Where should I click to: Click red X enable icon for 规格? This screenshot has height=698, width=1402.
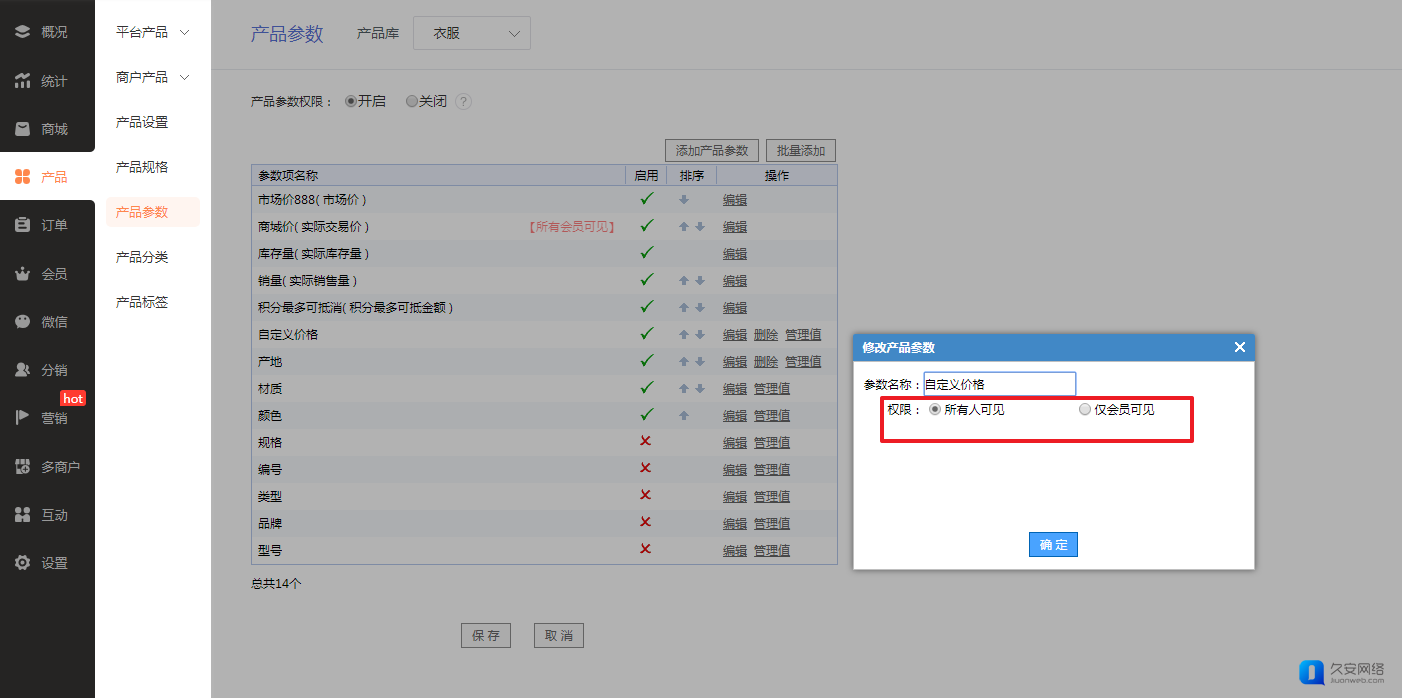[x=645, y=441]
